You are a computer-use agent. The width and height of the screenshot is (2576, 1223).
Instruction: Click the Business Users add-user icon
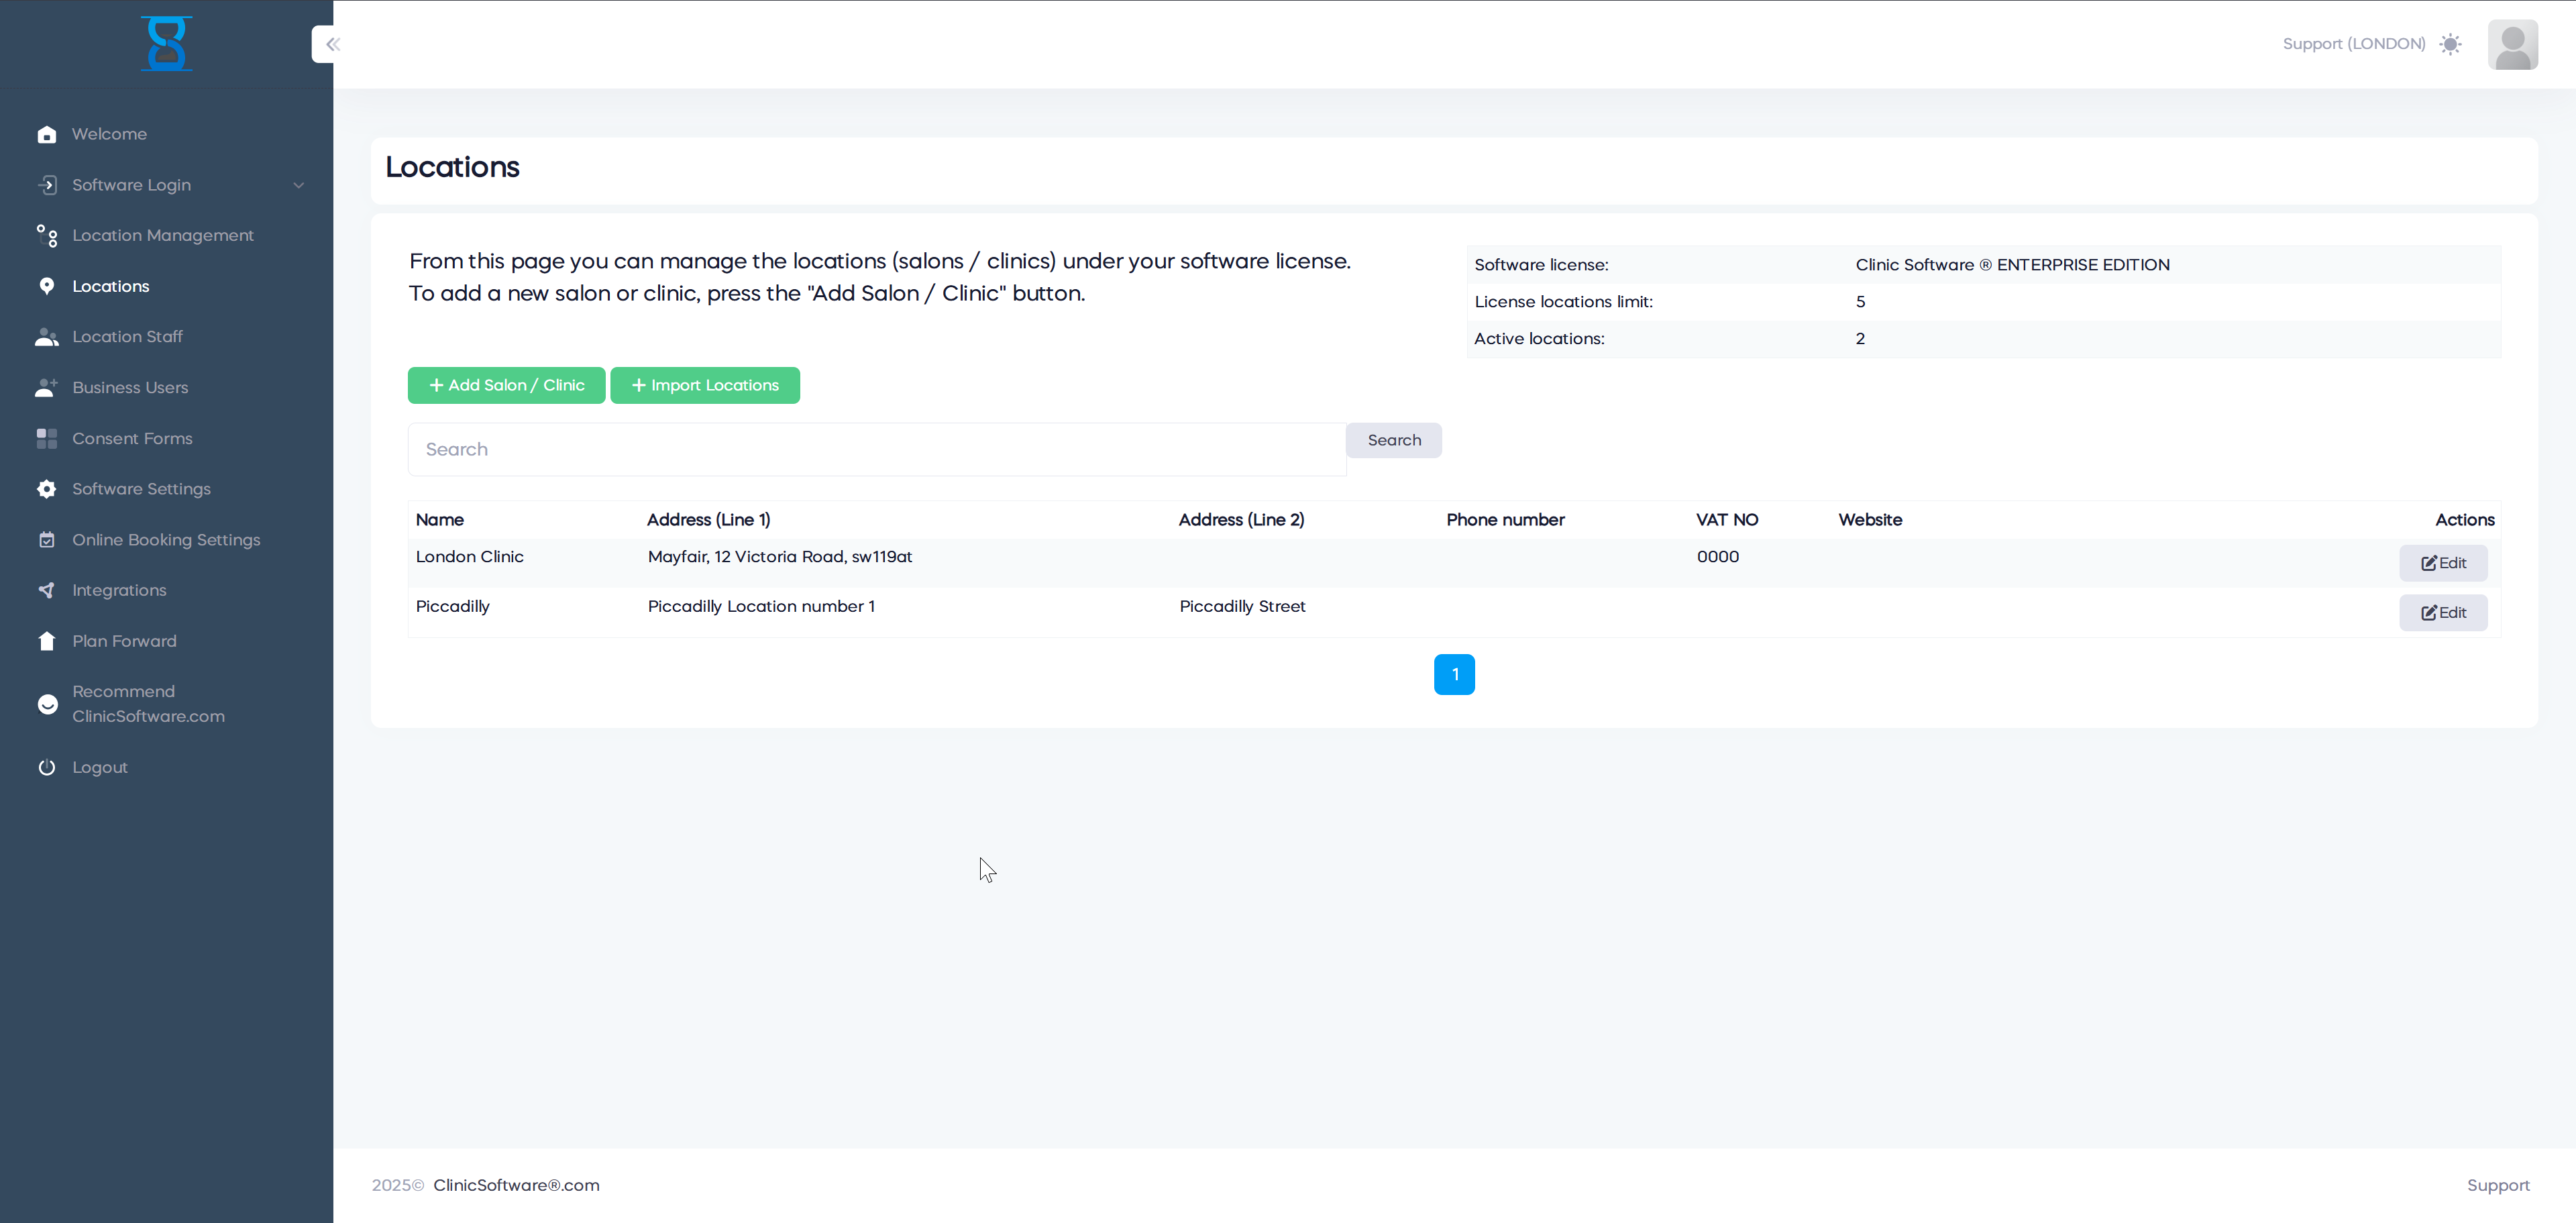pyautogui.click(x=47, y=388)
